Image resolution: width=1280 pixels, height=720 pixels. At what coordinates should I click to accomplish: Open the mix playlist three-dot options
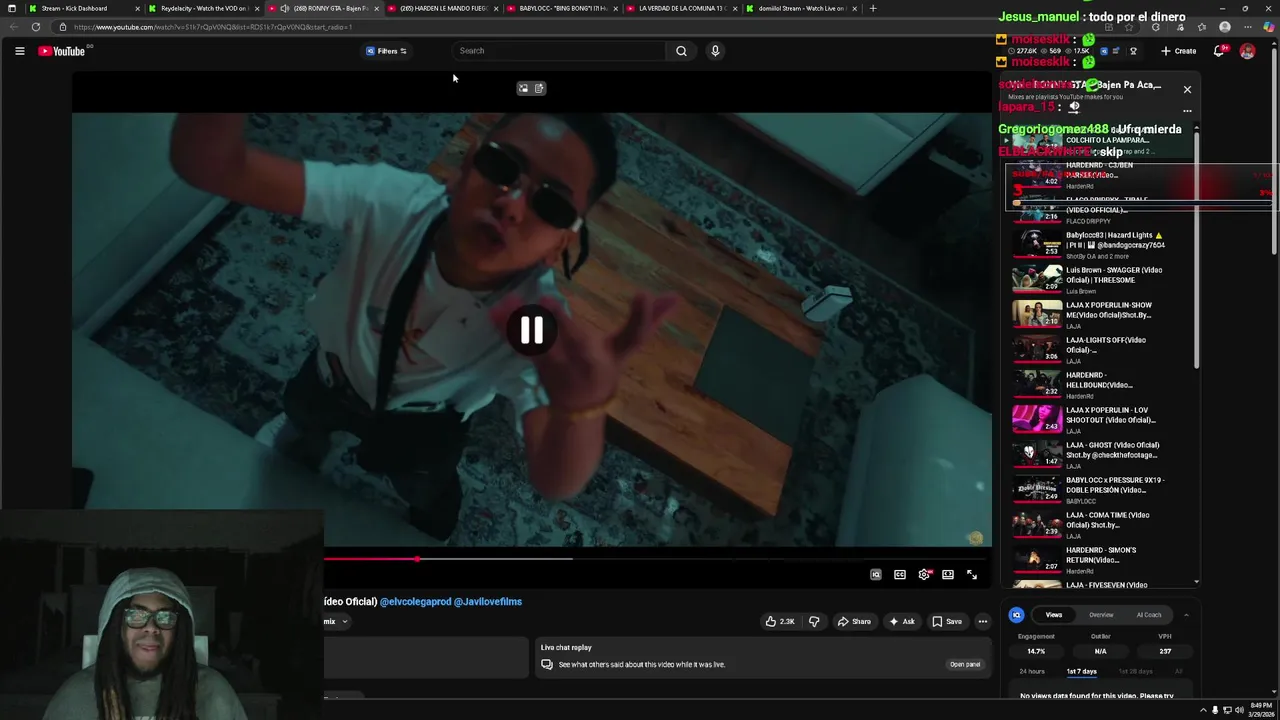coord(1187,111)
